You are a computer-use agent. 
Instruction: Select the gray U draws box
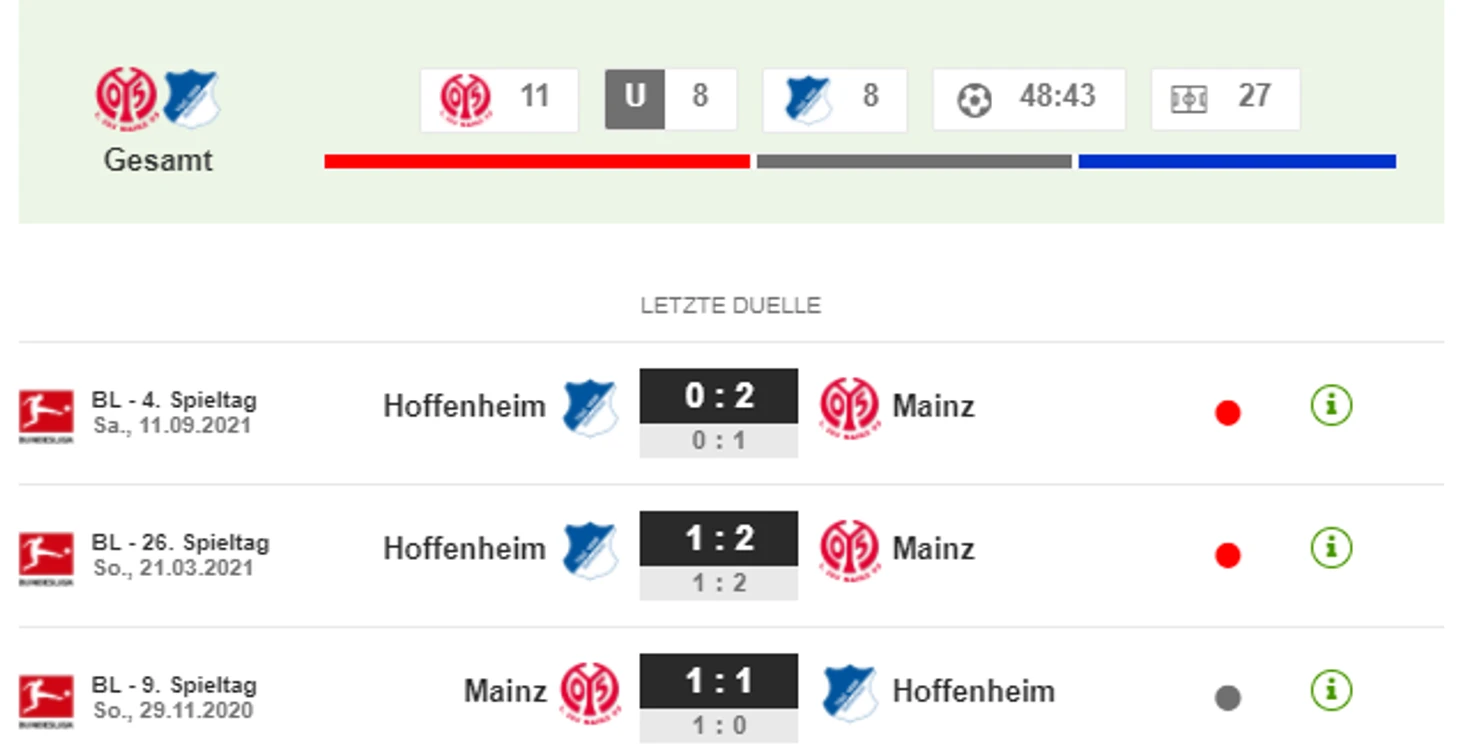tap(634, 98)
